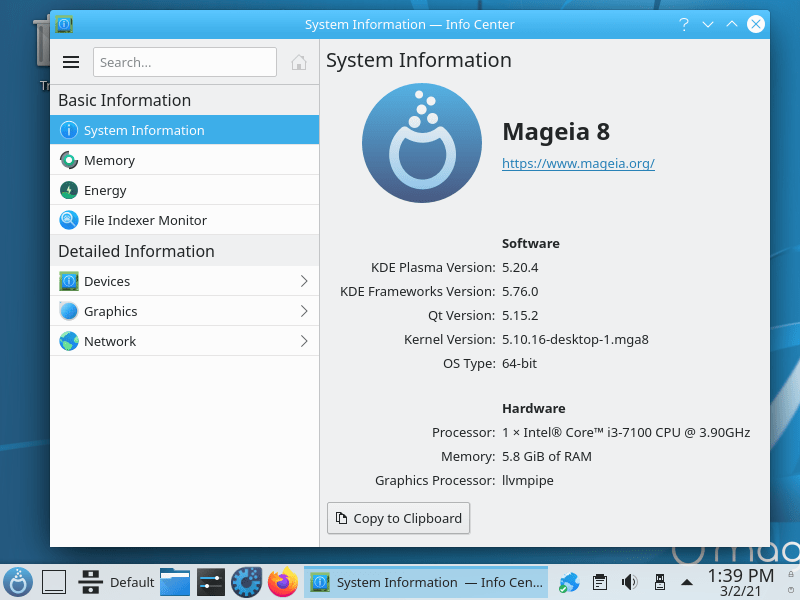Open the clipboard tray icon
The image size is (800, 600).
(x=600, y=582)
